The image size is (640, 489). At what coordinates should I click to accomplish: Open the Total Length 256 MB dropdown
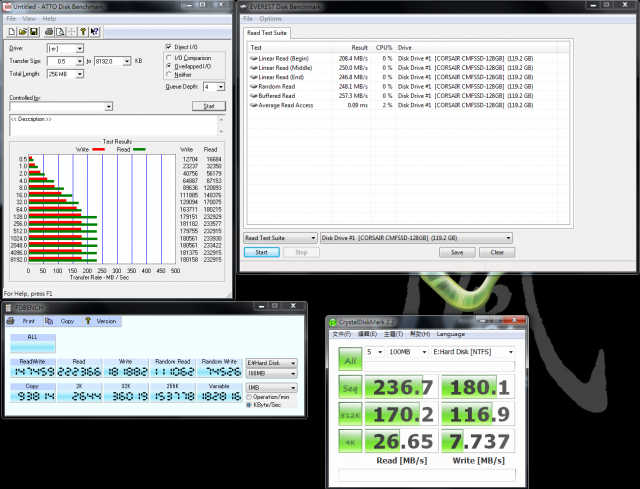point(80,74)
